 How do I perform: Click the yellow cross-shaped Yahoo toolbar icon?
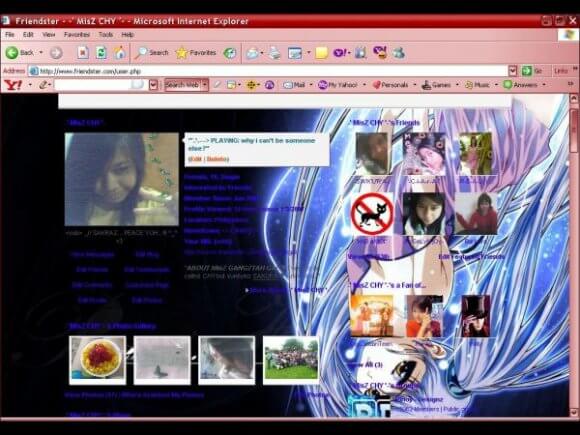coord(251,85)
